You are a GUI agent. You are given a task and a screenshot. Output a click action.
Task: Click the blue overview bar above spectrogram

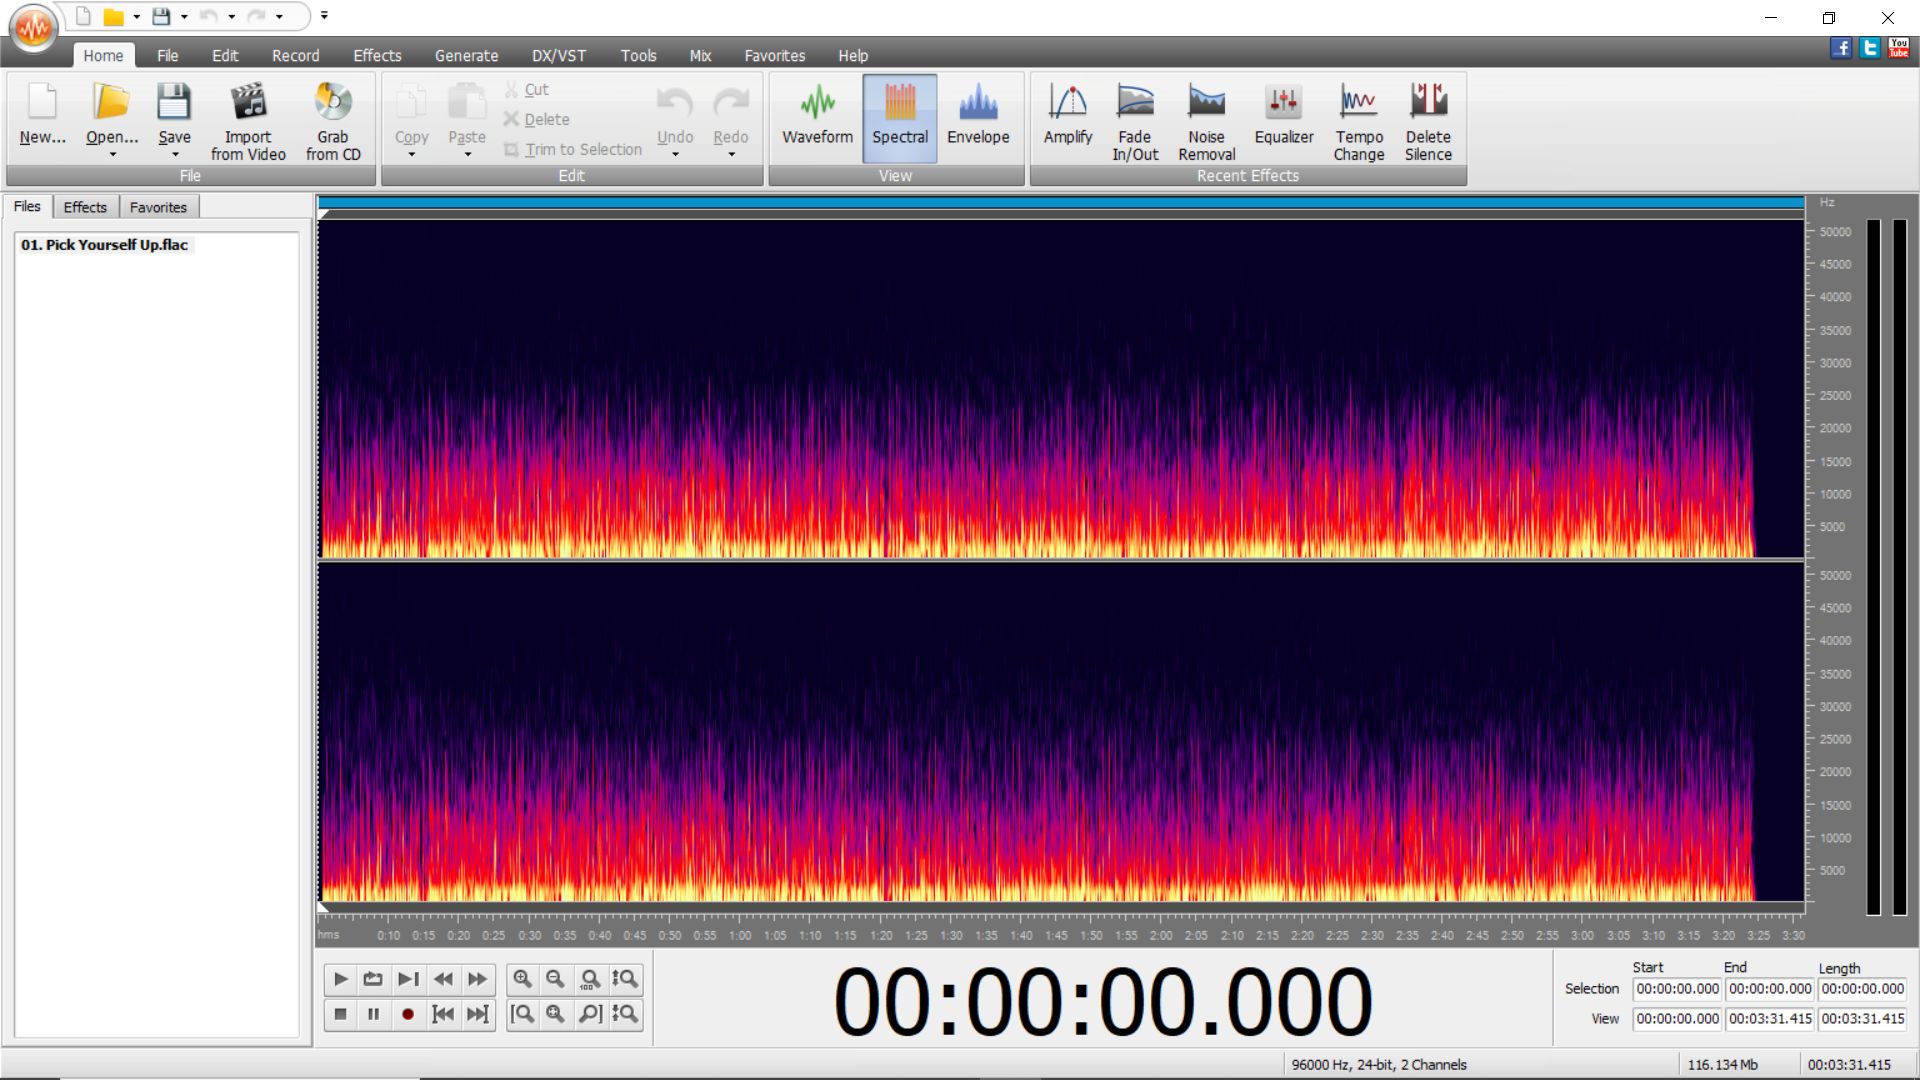(x=1061, y=203)
